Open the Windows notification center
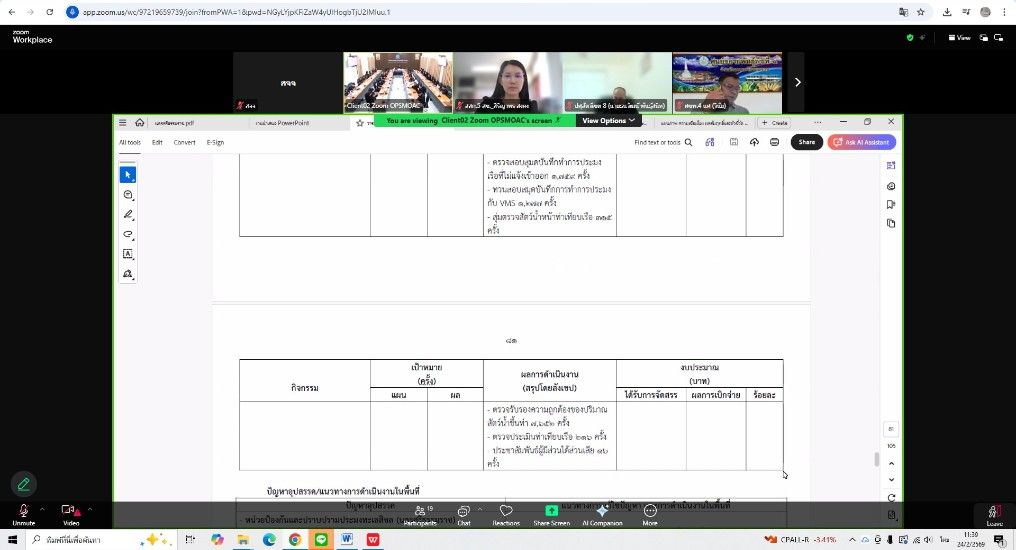This screenshot has width=1016, height=550. 999,540
